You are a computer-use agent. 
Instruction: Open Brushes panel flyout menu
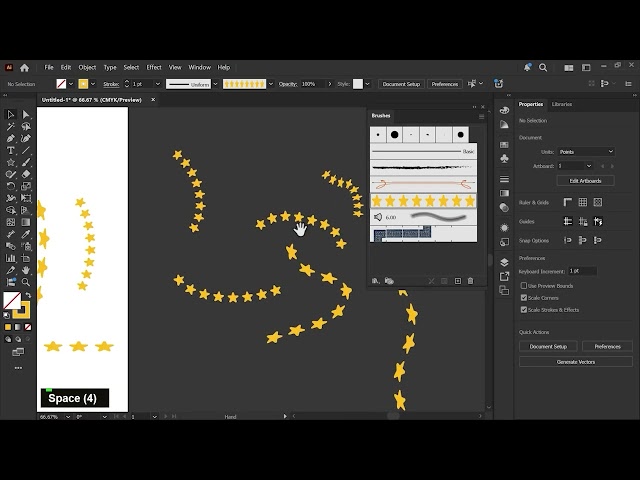[482, 116]
